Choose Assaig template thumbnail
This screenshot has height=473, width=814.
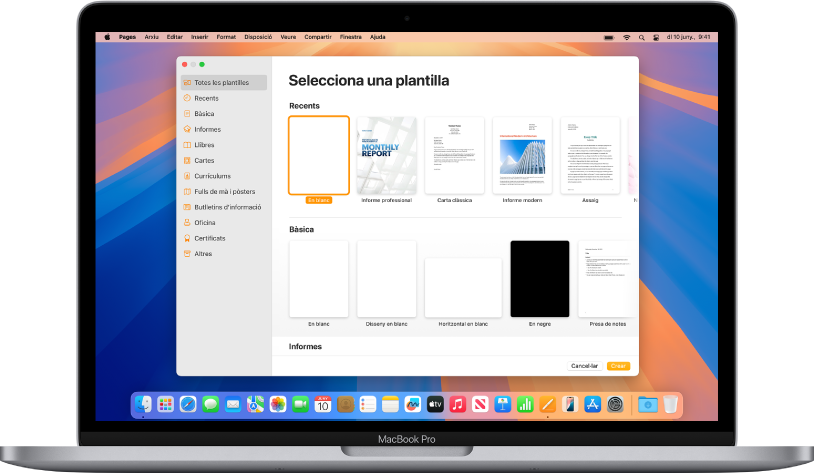pos(590,155)
